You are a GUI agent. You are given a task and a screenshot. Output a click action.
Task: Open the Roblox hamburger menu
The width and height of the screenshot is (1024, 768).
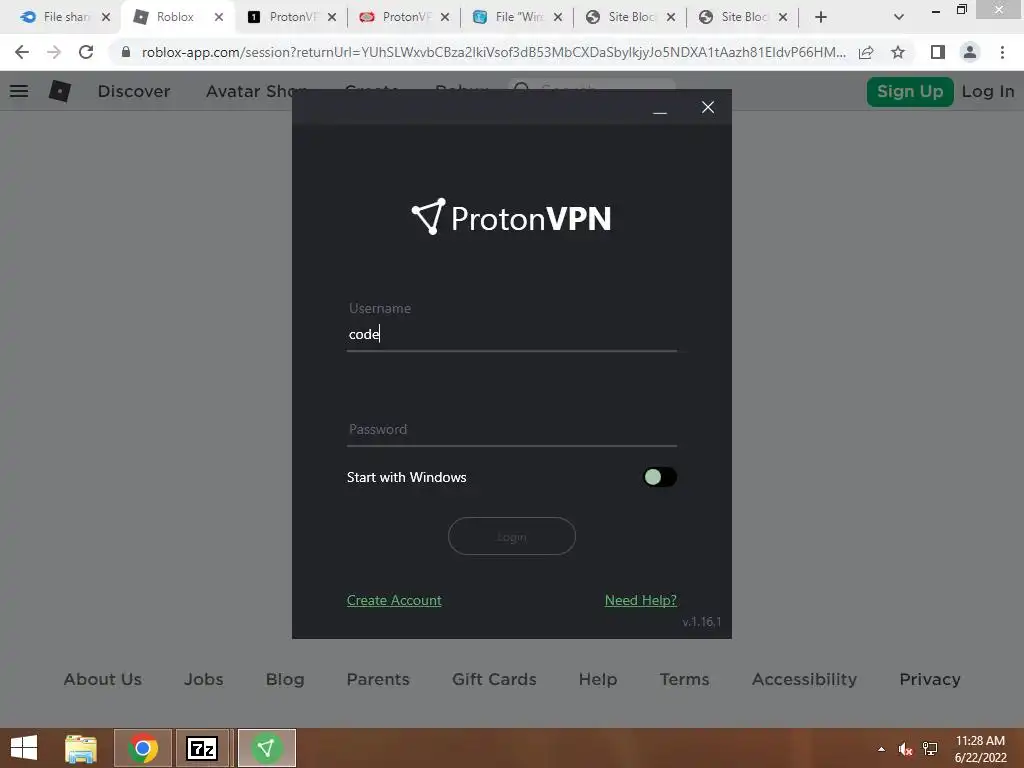(x=19, y=91)
